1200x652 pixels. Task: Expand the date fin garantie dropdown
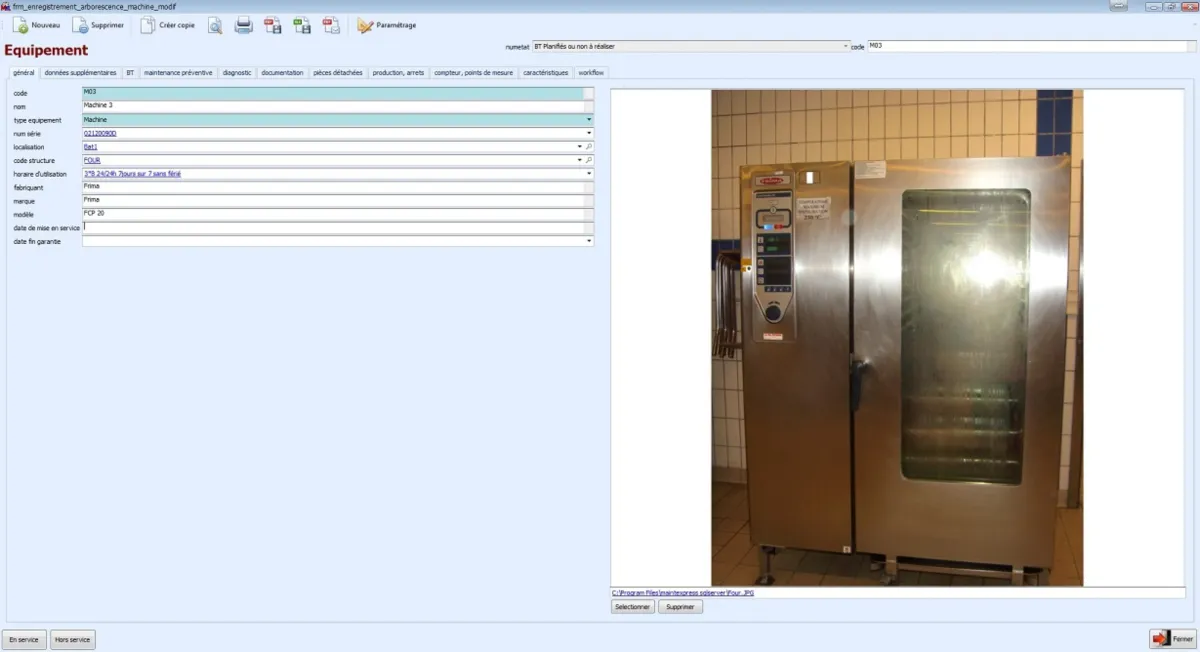tap(589, 241)
